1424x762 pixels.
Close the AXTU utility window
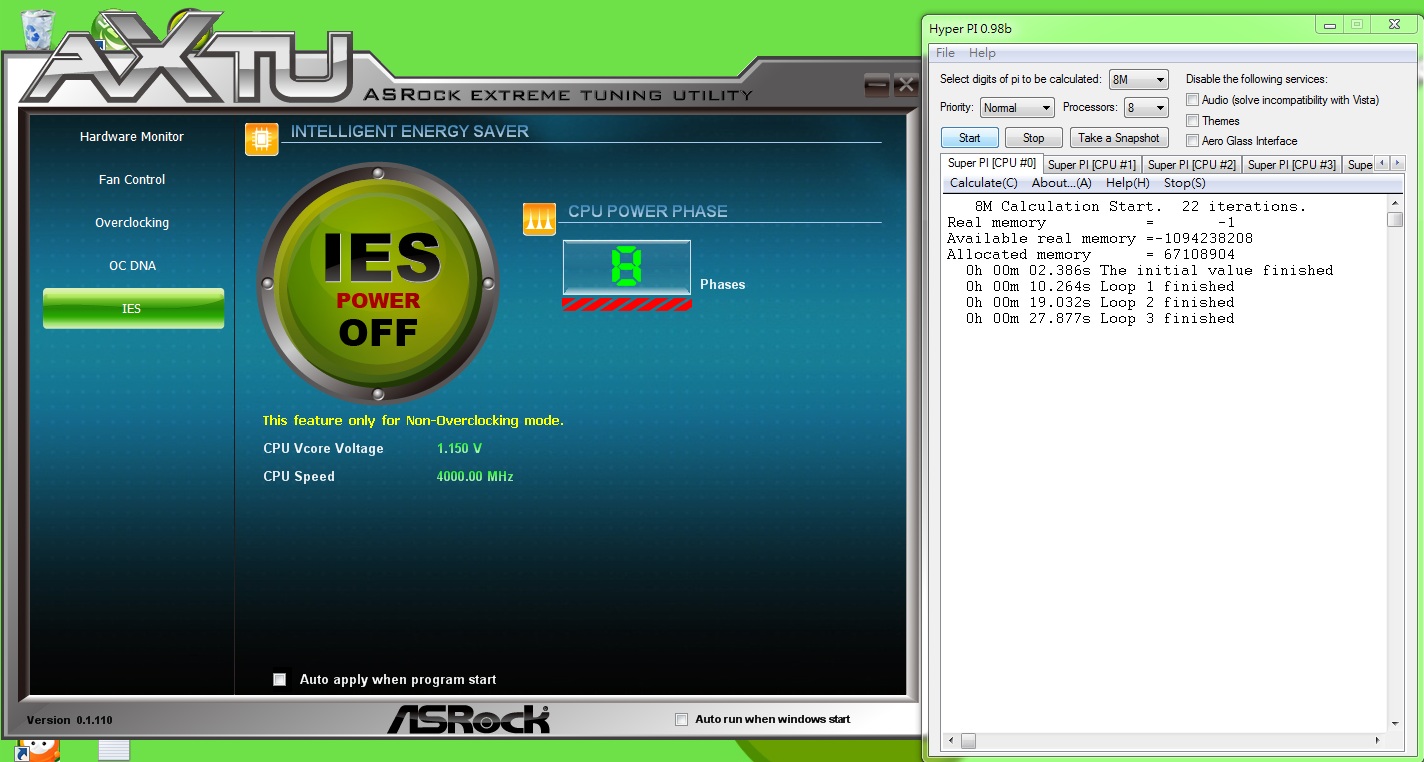click(x=906, y=85)
